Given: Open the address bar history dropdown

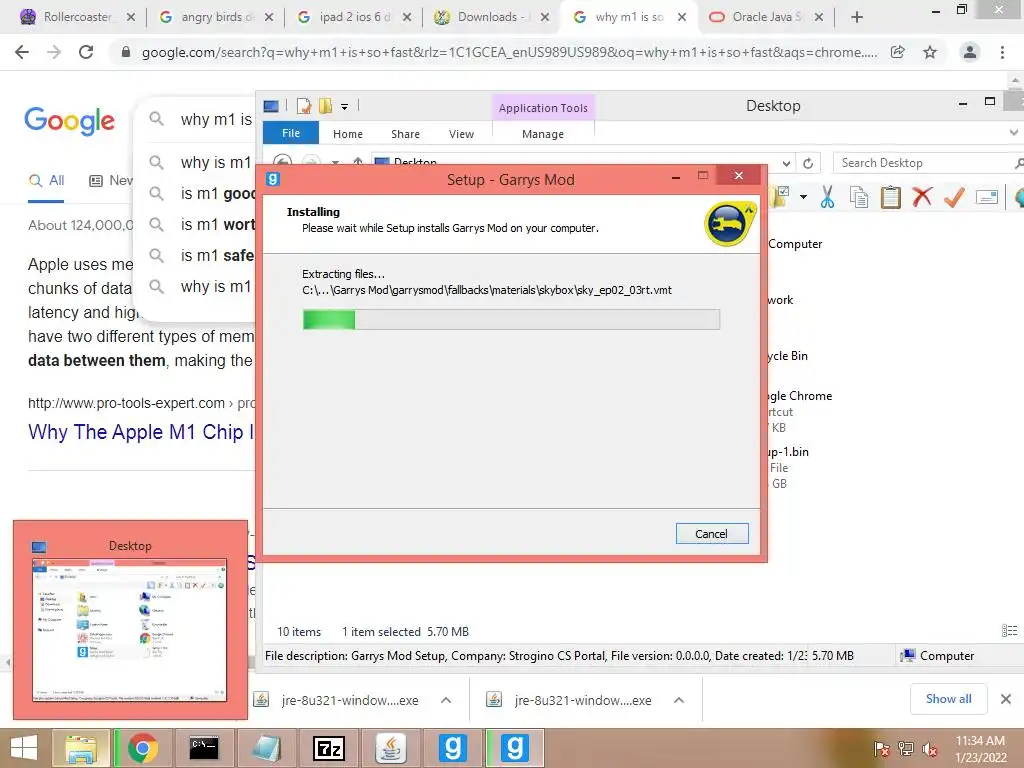Looking at the screenshot, I should [x=786, y=163].
